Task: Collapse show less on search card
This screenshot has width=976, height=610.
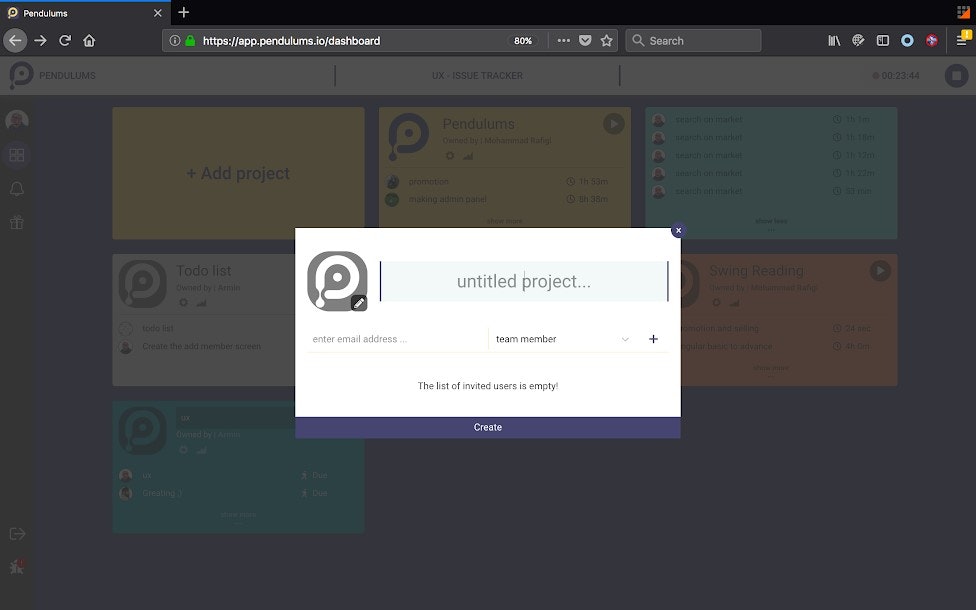Action: (x=771, y=221)
